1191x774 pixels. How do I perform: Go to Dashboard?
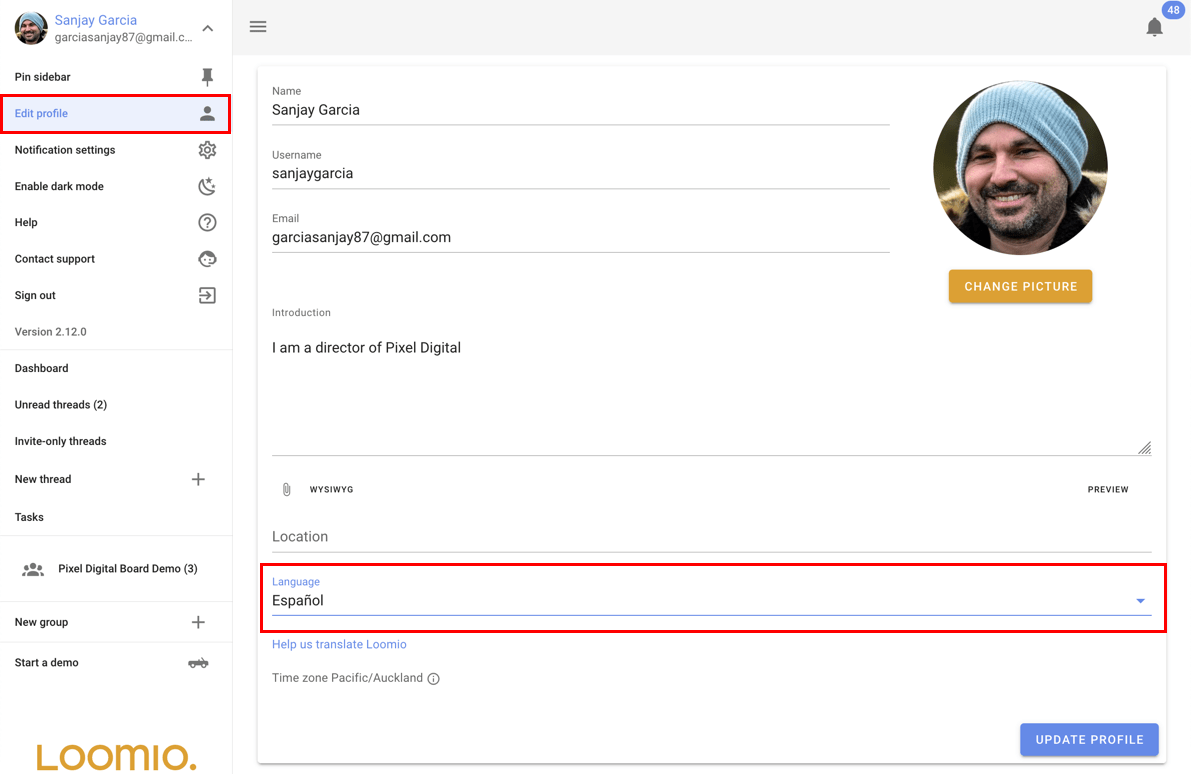[116, 368]
